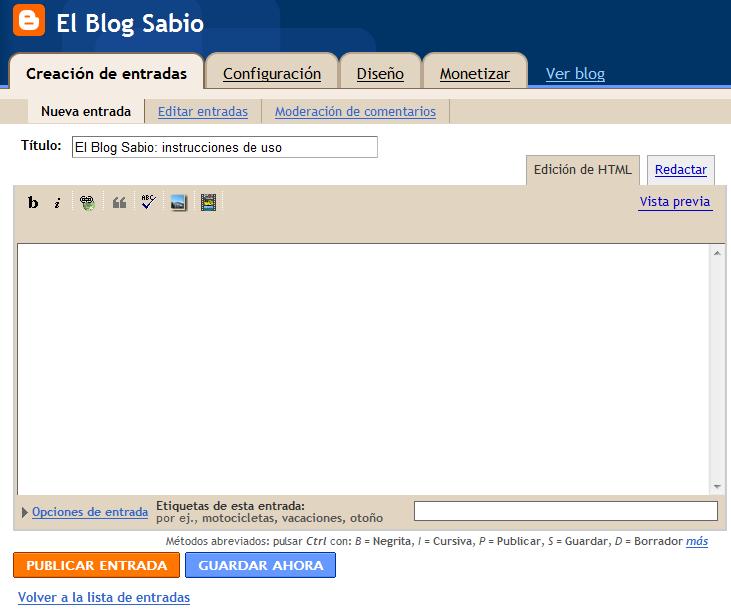Focus the Etiquetas de esta entrada field
Viewport: 731px width, 613px height.
[565, 511]
